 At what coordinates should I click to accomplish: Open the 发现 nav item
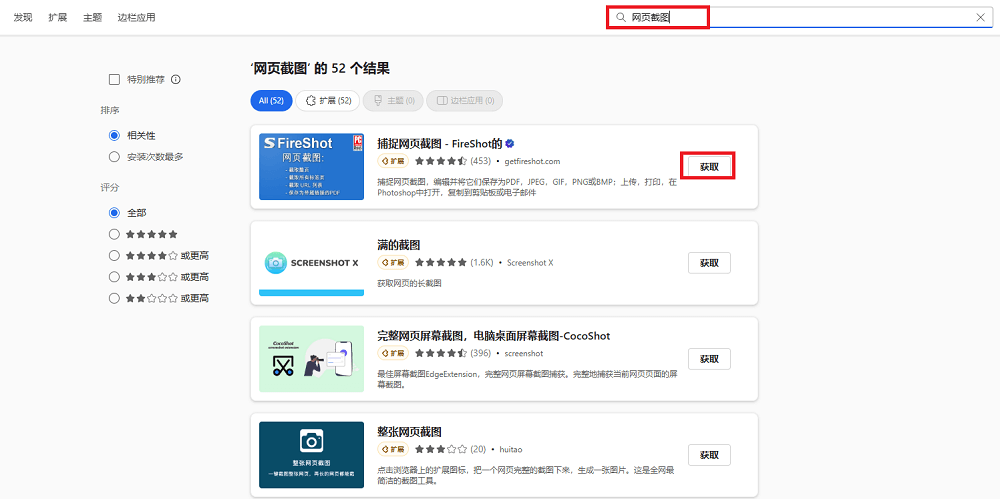tap(23, 18)
